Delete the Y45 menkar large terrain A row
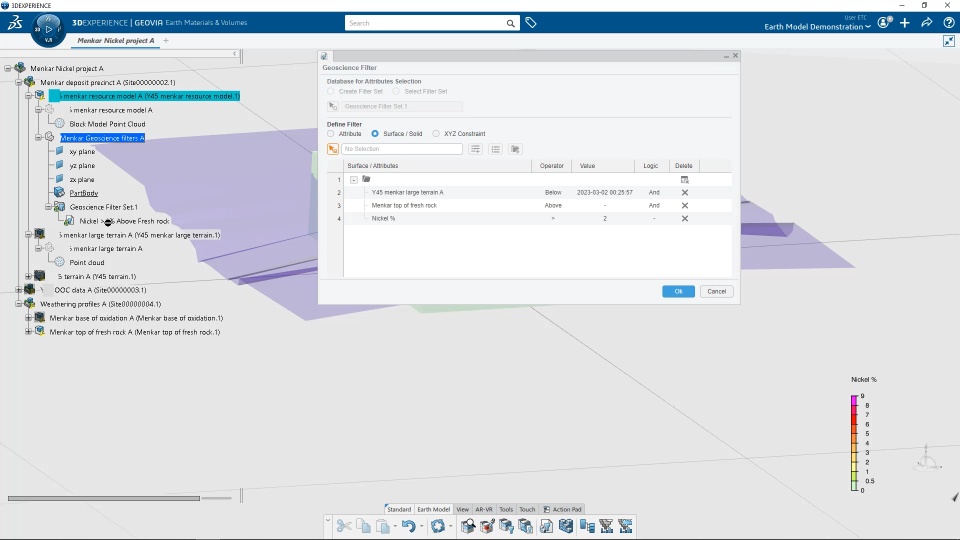The height and width of the screenshot is (540, 960). pyautogui.click(x=684, y=192)
